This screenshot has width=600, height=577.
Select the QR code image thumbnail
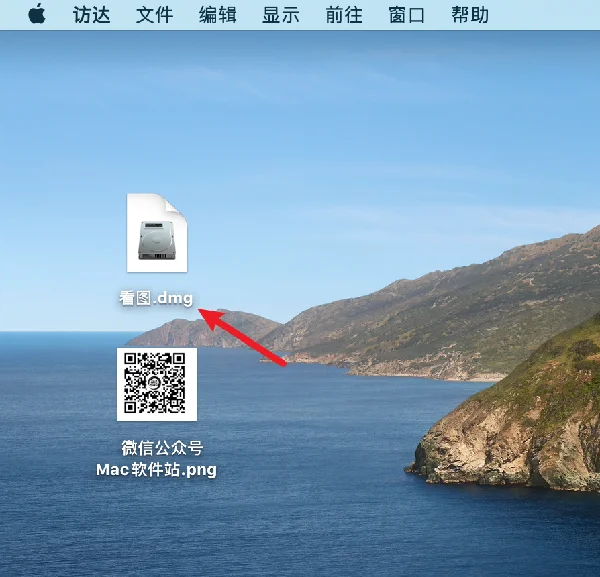coord(157,384)
